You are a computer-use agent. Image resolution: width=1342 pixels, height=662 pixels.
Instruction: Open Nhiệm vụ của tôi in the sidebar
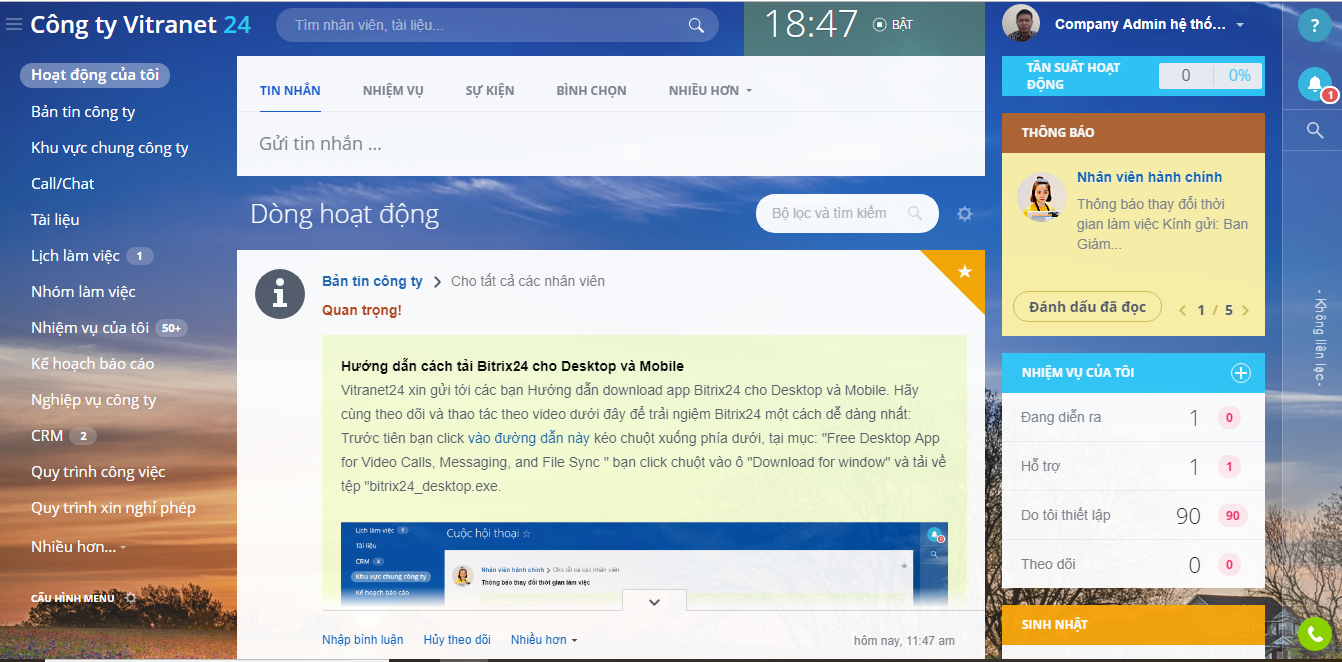point(90,328)
